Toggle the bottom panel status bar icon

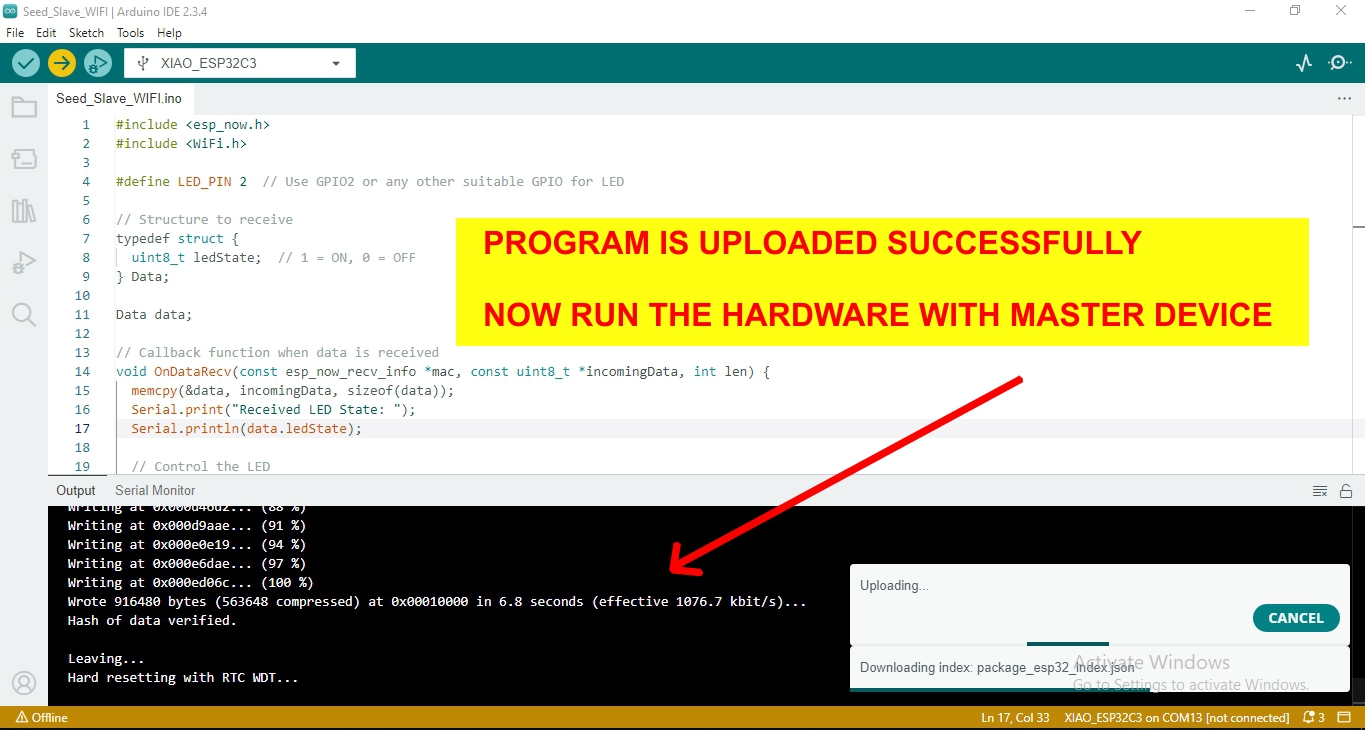click(1346, 717)
